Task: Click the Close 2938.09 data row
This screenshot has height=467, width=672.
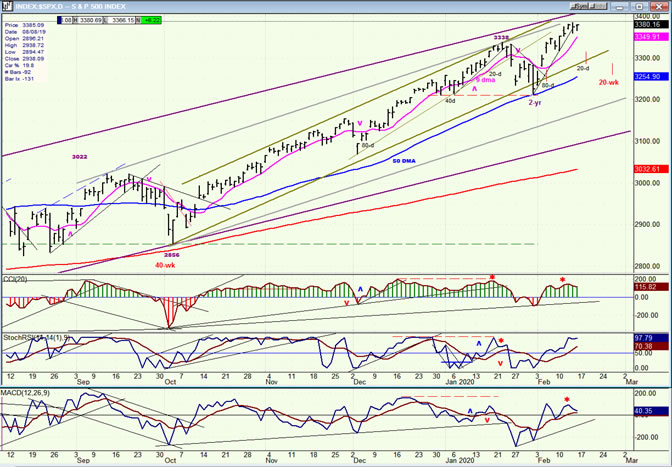Action: coord(24,59)
